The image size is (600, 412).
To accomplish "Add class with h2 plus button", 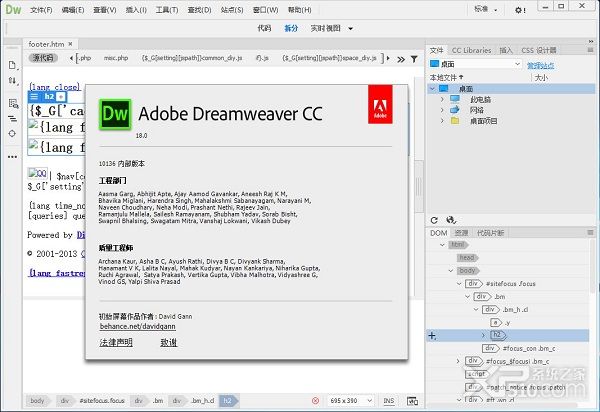I will point(61,97).
